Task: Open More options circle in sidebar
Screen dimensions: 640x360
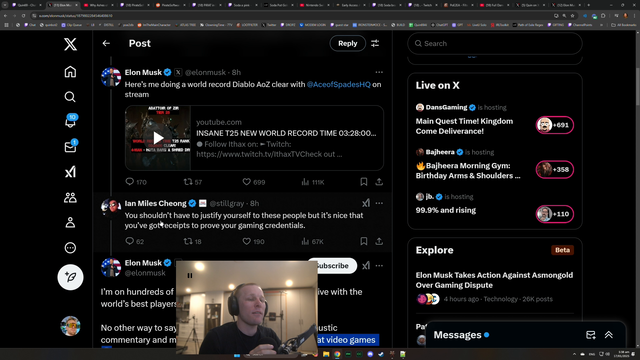Action: [x=70, y=248]
